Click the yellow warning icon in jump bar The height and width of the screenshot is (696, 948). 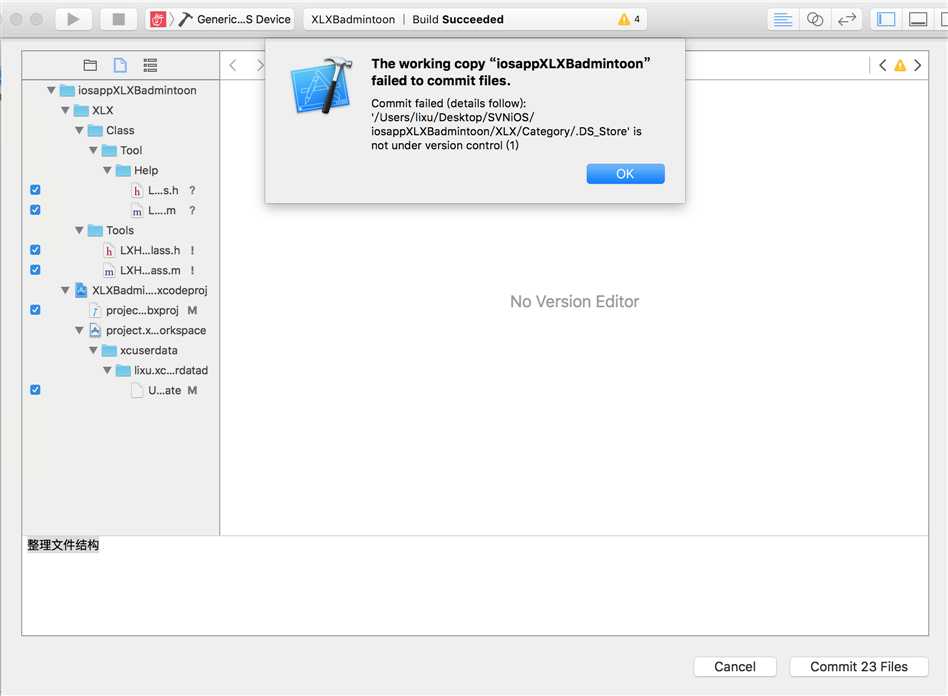(x=900, y=65)
